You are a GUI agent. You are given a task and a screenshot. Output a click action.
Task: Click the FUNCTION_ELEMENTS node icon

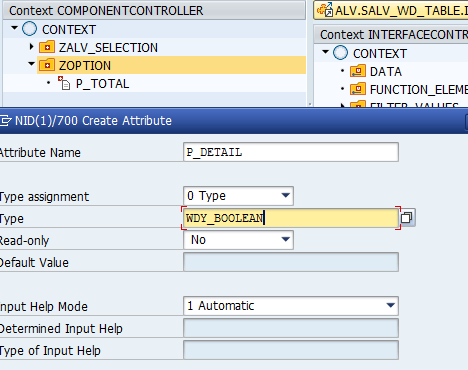click(358, 89)
